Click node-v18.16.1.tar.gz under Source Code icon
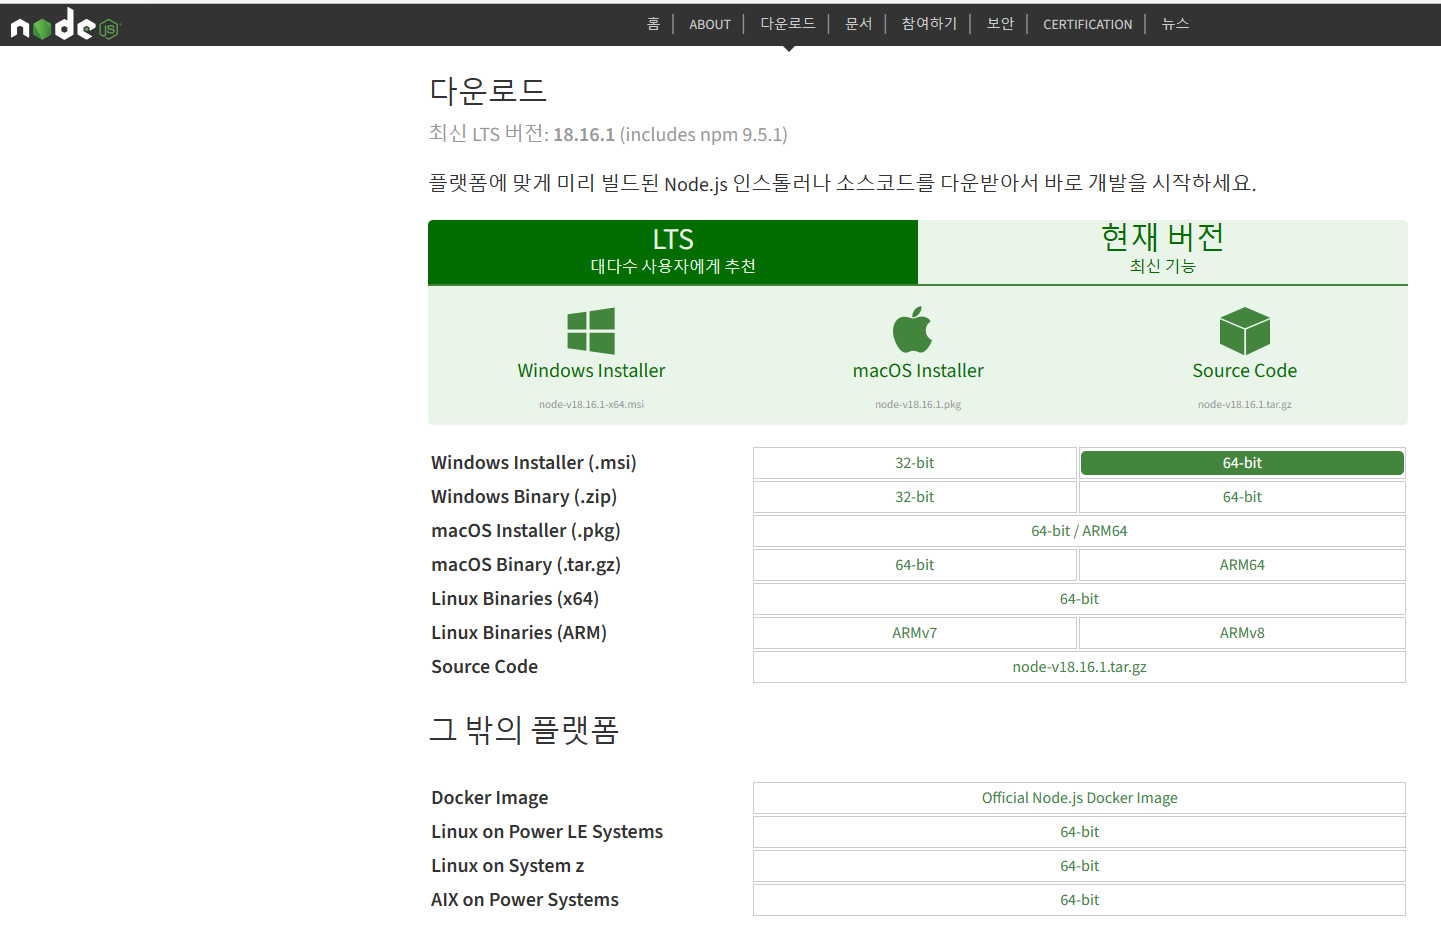Image resolution: width=1441 pixels, height=933 pixels. (x=1245, y=405)
